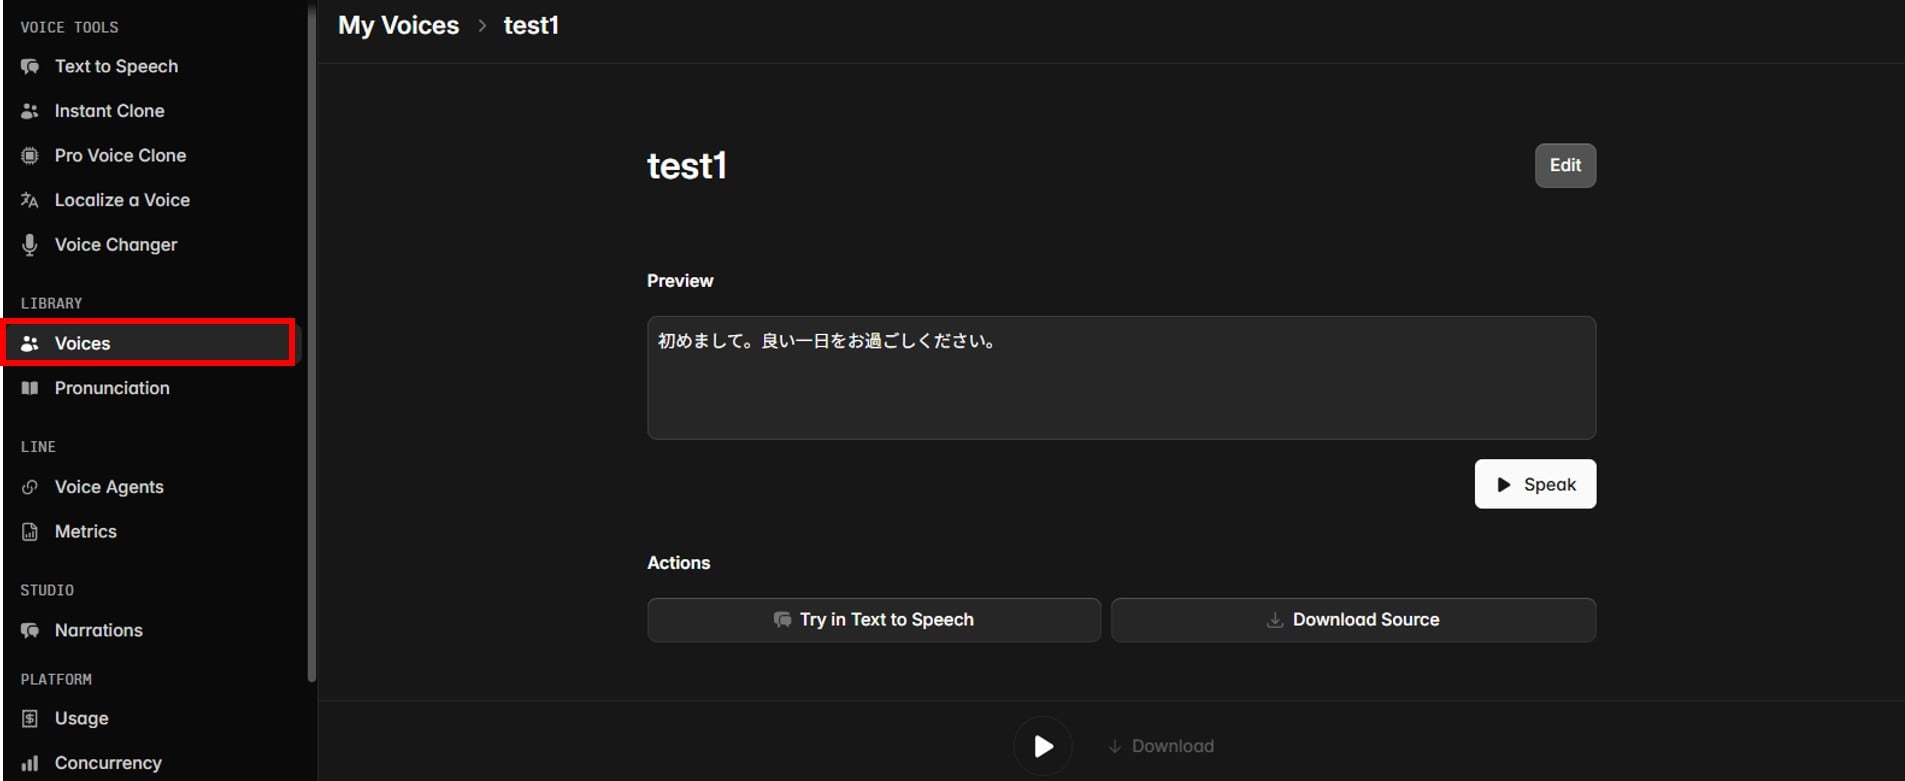Image resolution: width=1905 pixels, height=781 pixels.
Task: Click the Narrations sidebar icon
Action: click(30, 631)
